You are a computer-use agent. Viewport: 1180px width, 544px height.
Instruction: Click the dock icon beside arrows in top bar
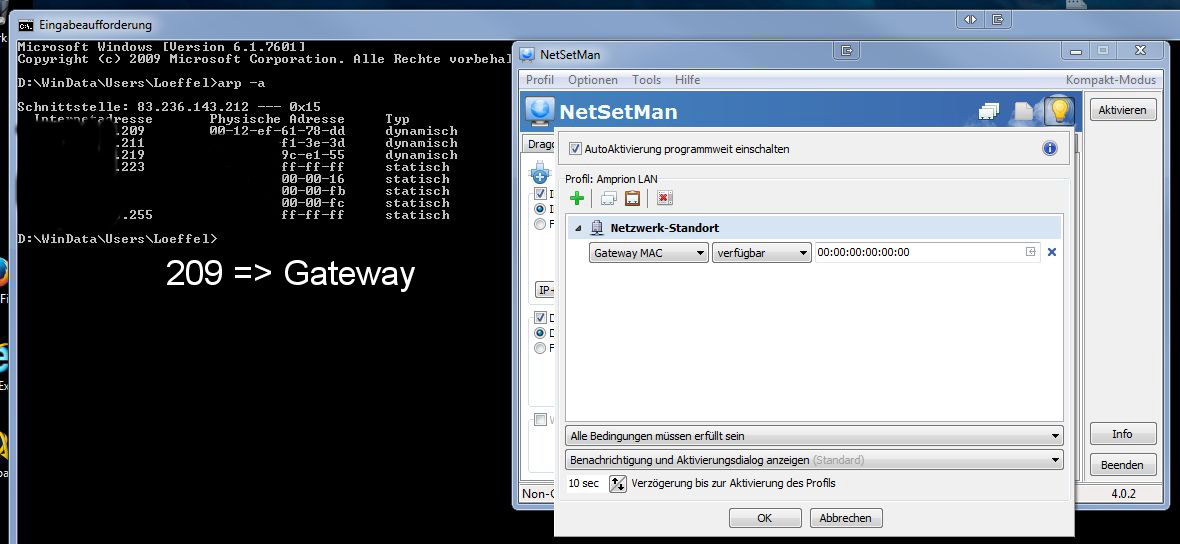point(998,20)
